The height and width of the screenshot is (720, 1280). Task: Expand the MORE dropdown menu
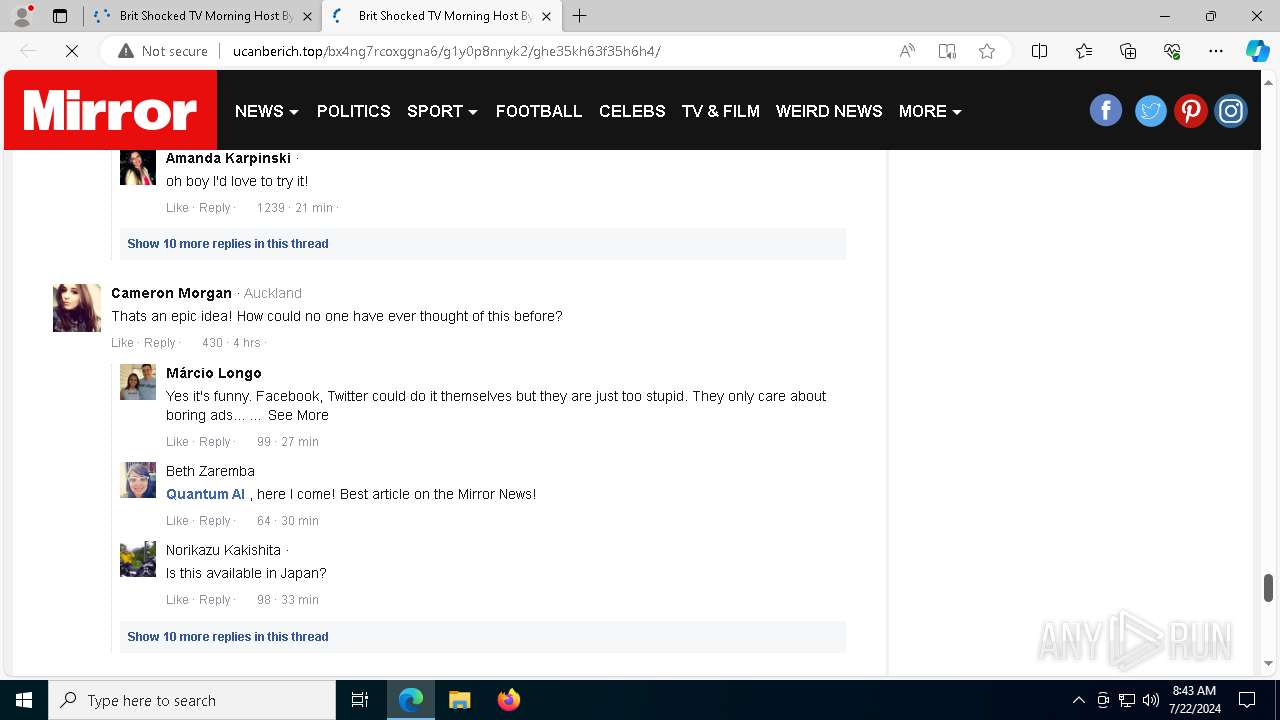tap(930, 111)
